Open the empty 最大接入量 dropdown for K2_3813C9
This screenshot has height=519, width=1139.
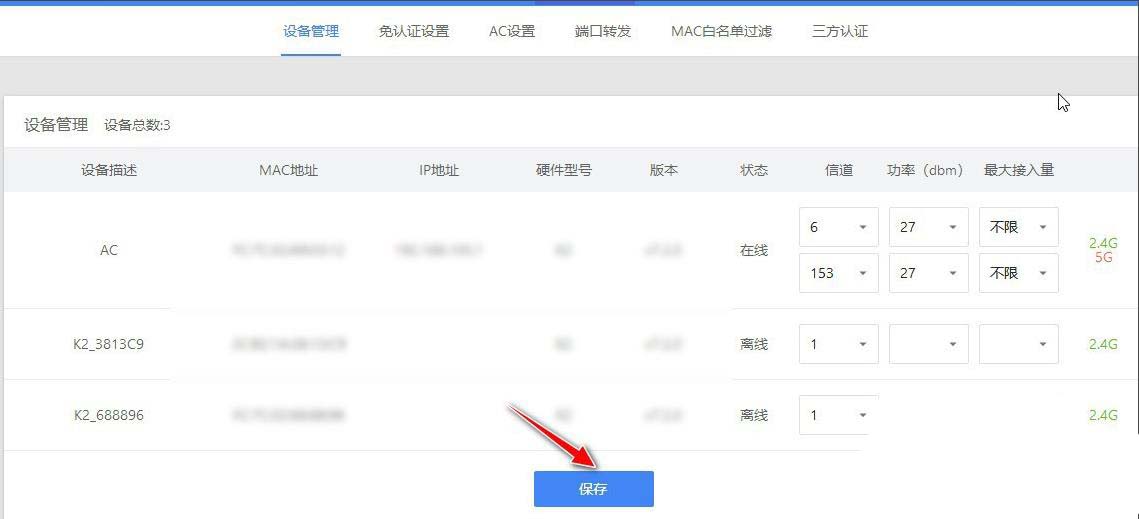coord(1018,344)
